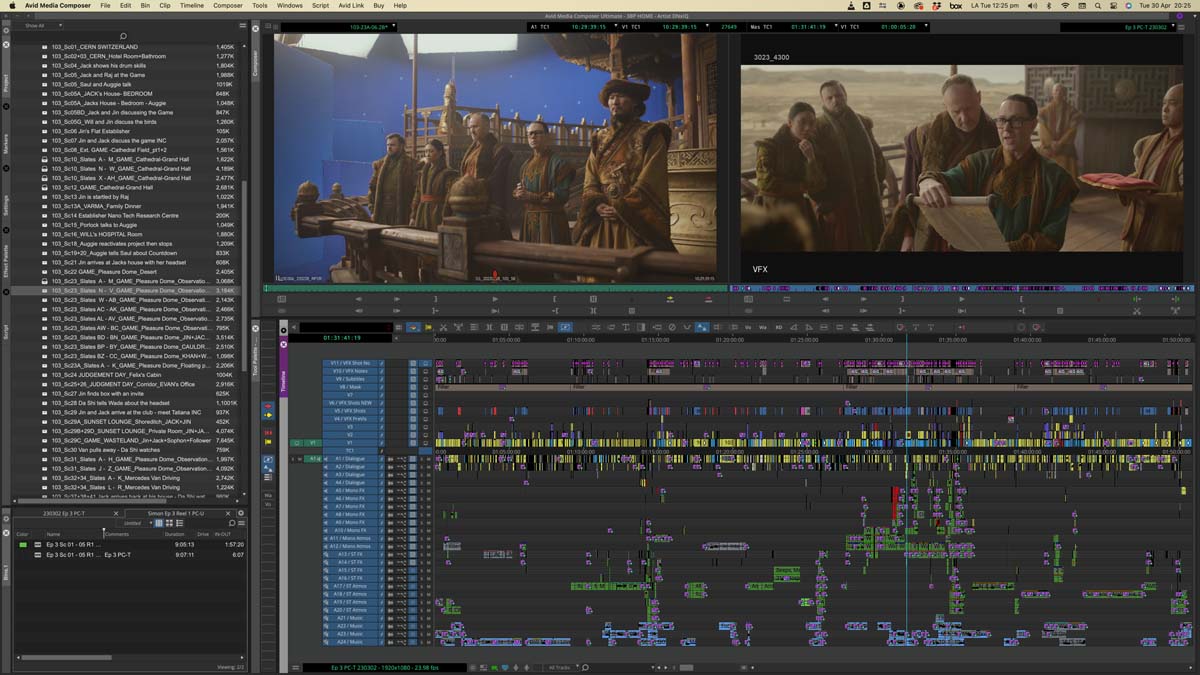1200x675 pixels.
Task: Toggle the A1 source track patch button
Action: (x=311, y=459)
